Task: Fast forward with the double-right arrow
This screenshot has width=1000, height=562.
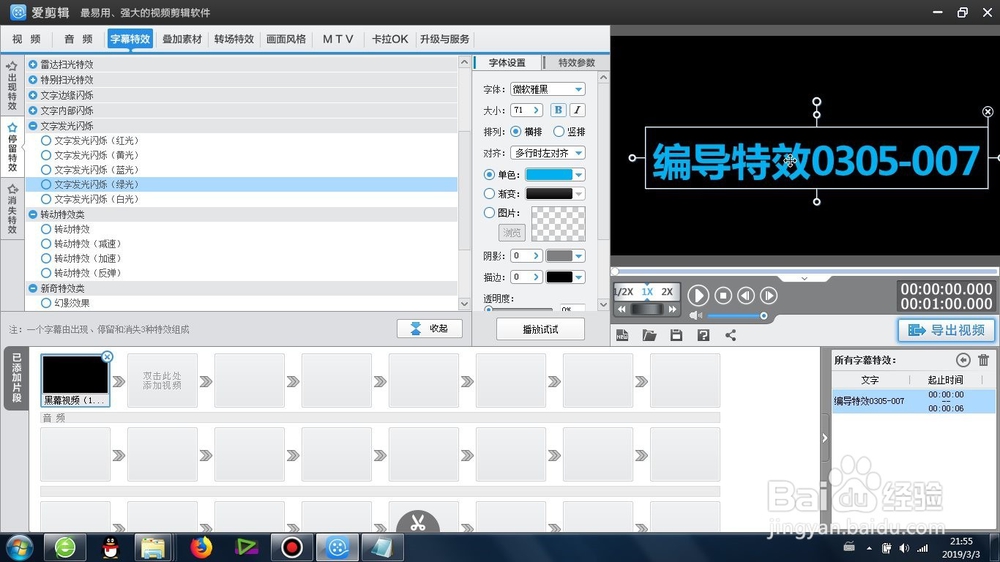Action: coord(672,309)
